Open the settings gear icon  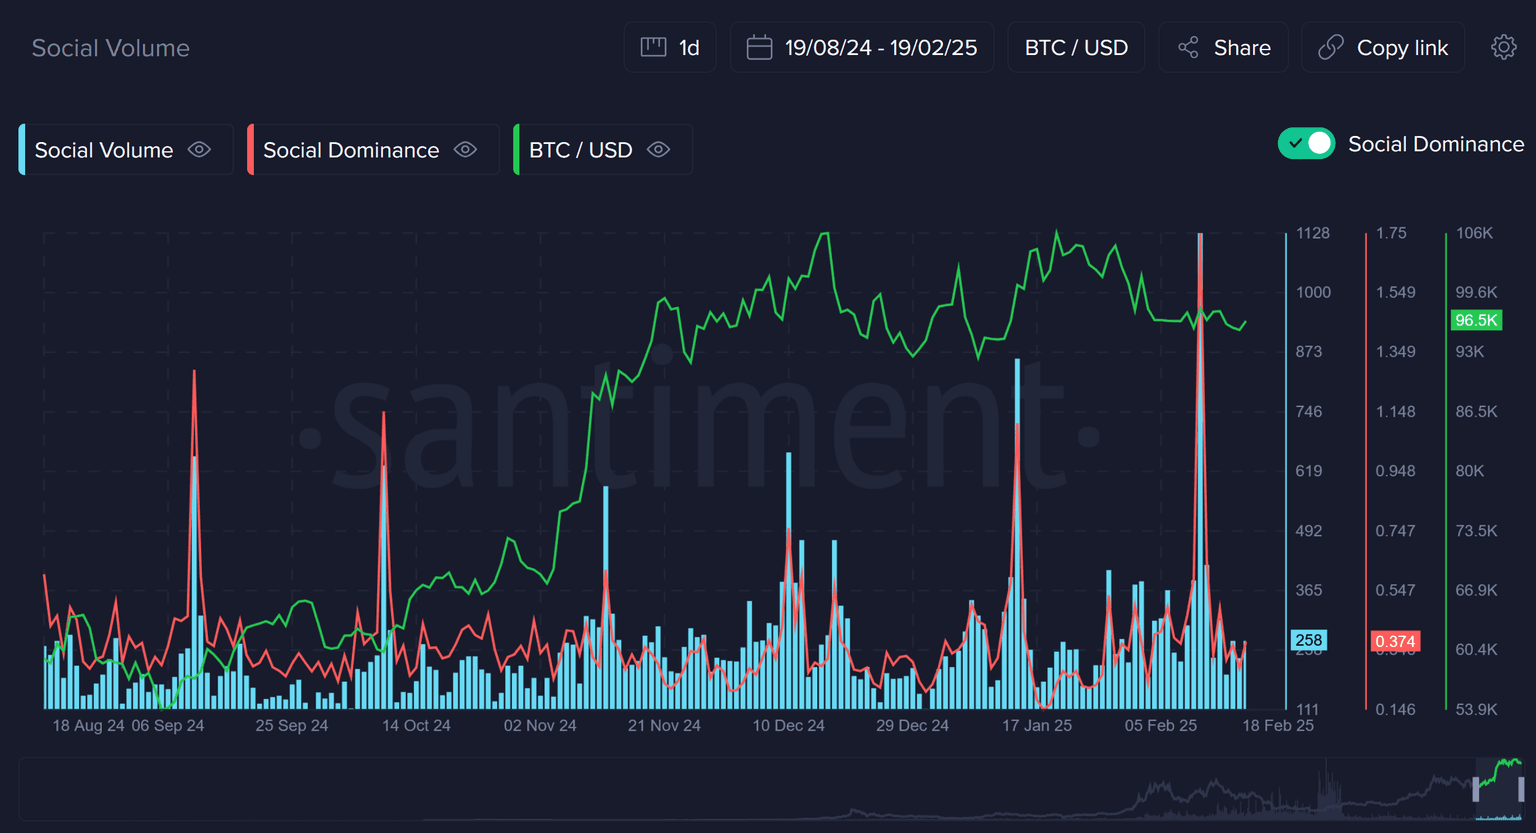click(1503, 47)
